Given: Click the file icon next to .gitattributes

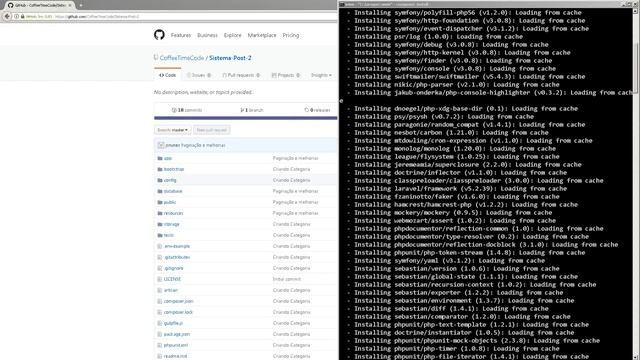Looking at the screenshot, I should tap(160, 258).
